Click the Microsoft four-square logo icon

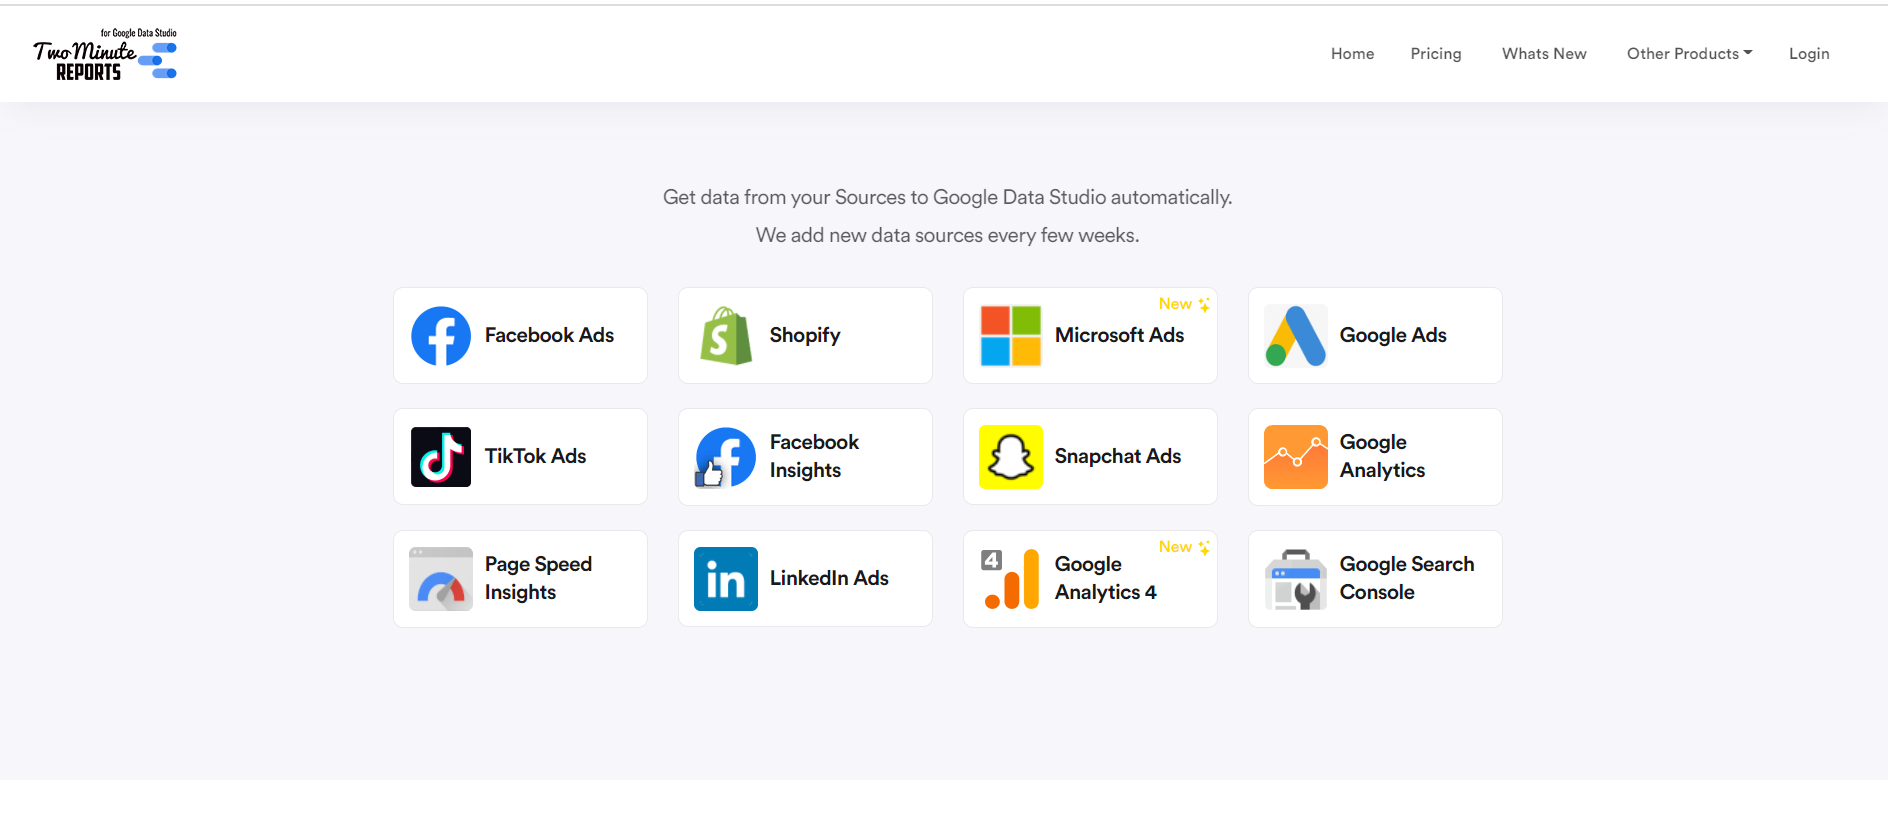pos(1011,336)
